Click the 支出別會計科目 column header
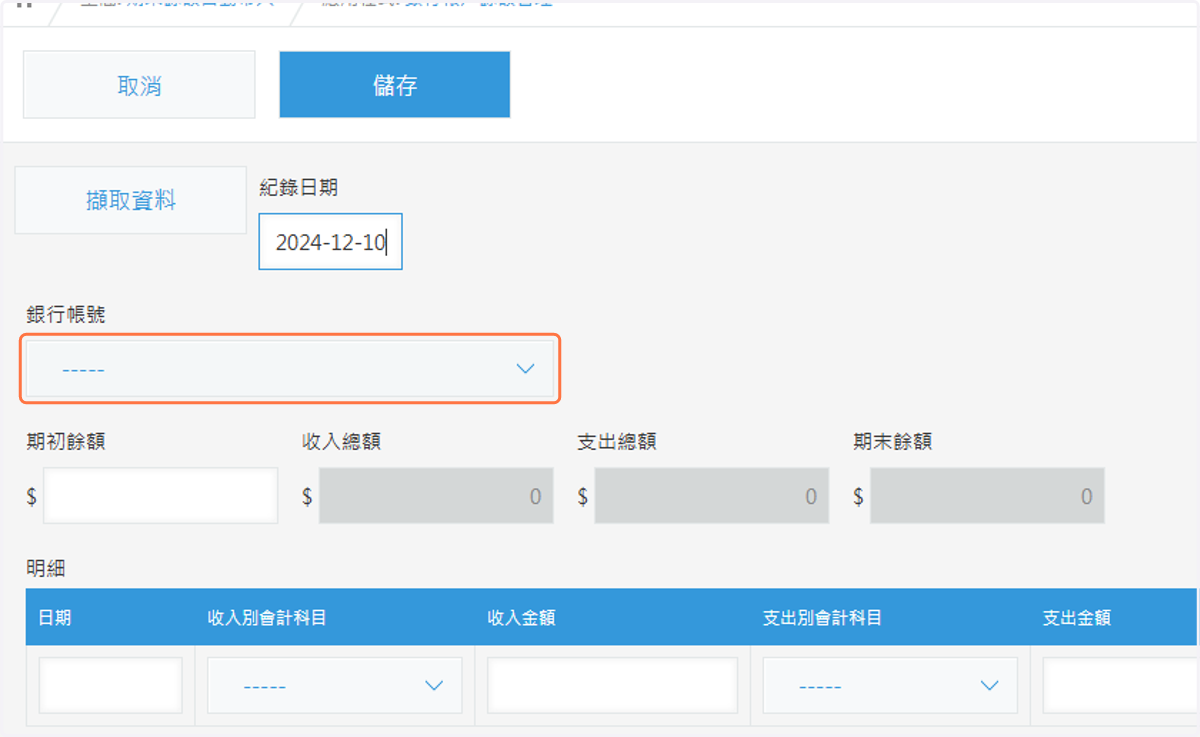 [822, 617]
